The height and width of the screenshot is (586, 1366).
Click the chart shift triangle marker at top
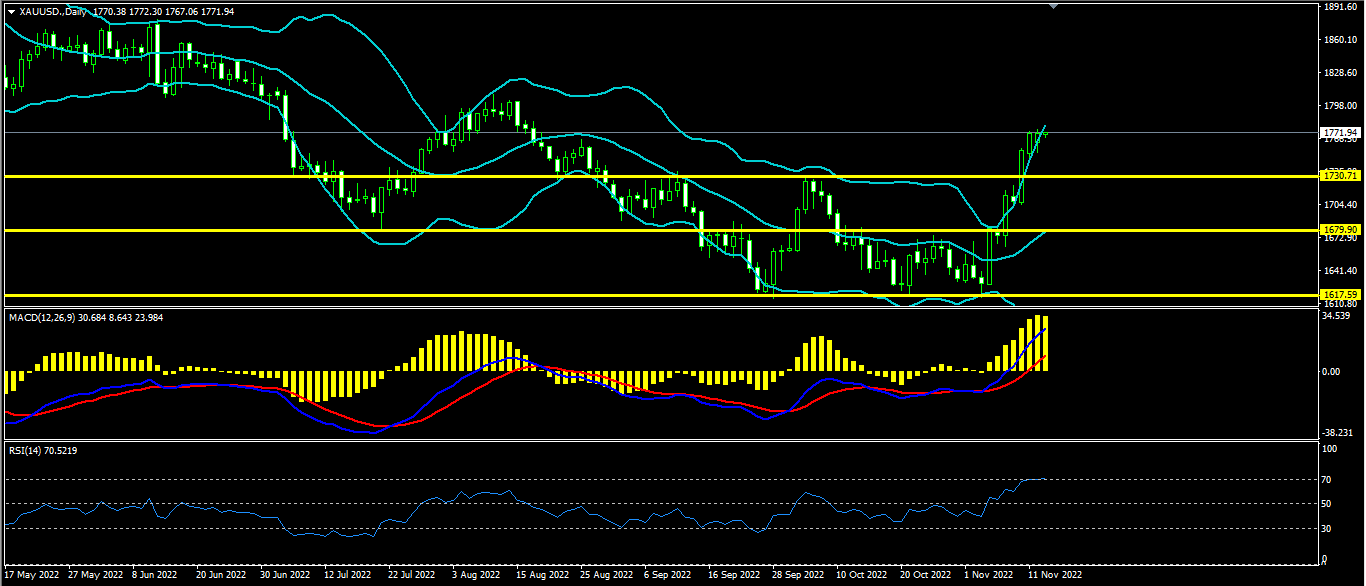(1051, 6)
